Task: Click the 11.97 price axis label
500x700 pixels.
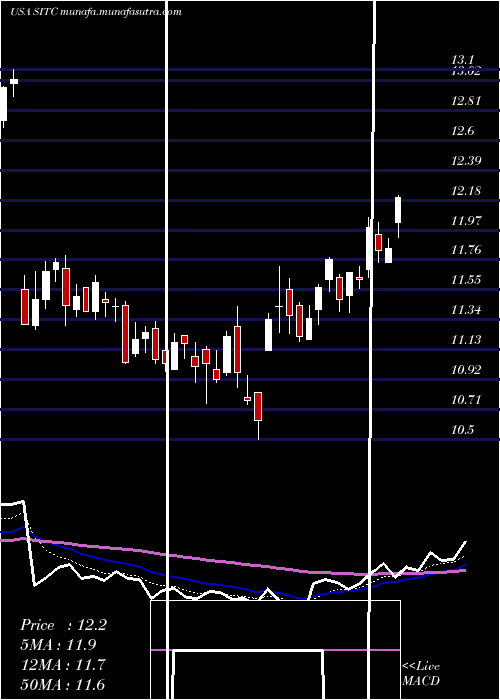Action: pyautogui.click(x=466, y=221)
